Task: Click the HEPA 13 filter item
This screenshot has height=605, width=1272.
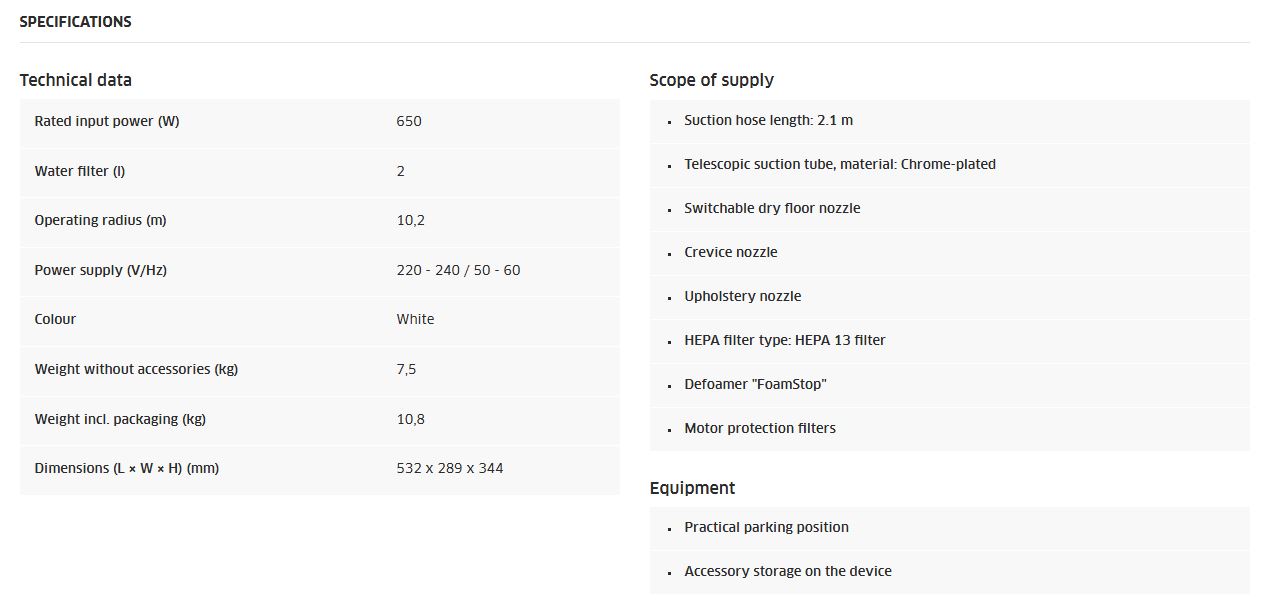Action: point(950,340)
